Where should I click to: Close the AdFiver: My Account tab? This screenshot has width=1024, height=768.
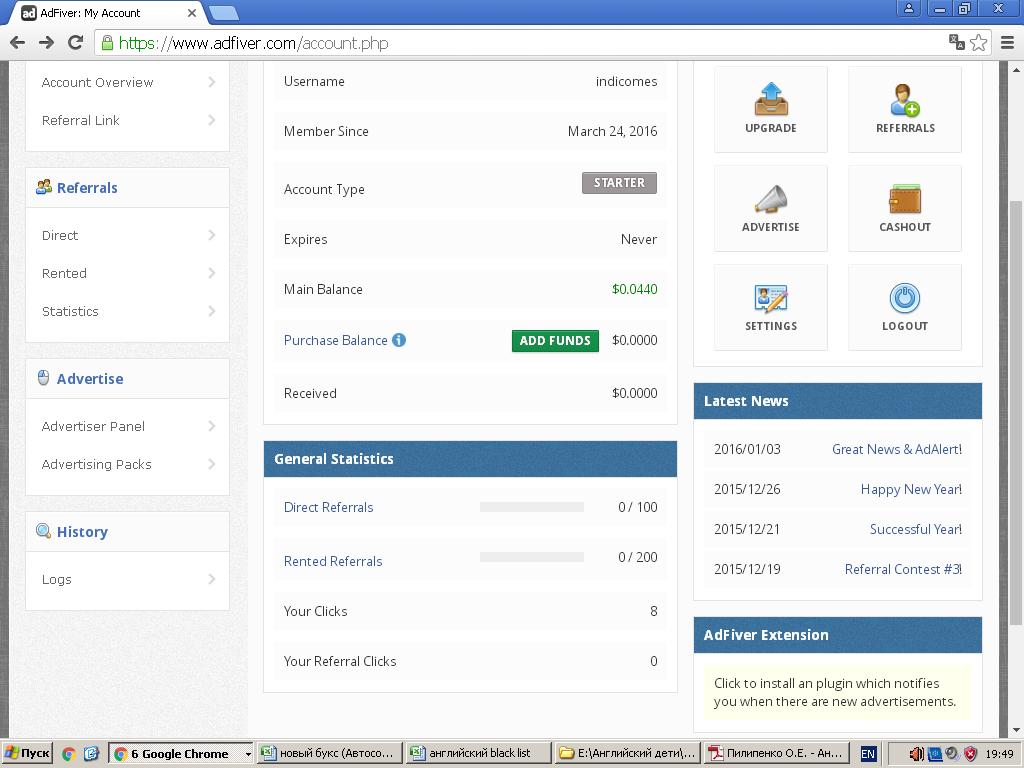pyautogui.click(x=192, y=12)
